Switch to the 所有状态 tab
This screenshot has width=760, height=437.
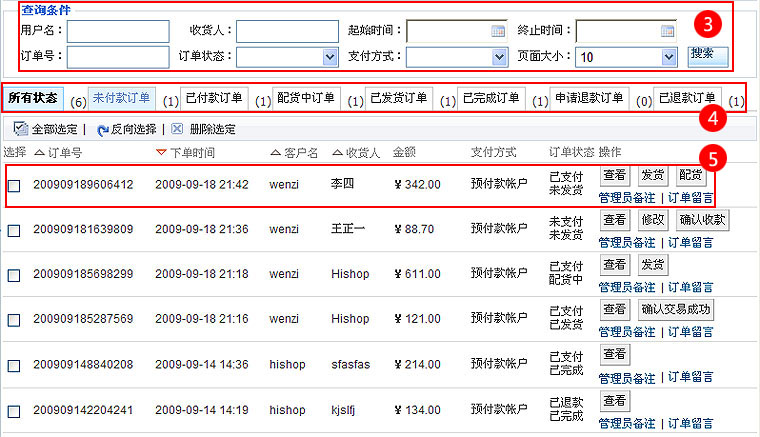point(33,98)
